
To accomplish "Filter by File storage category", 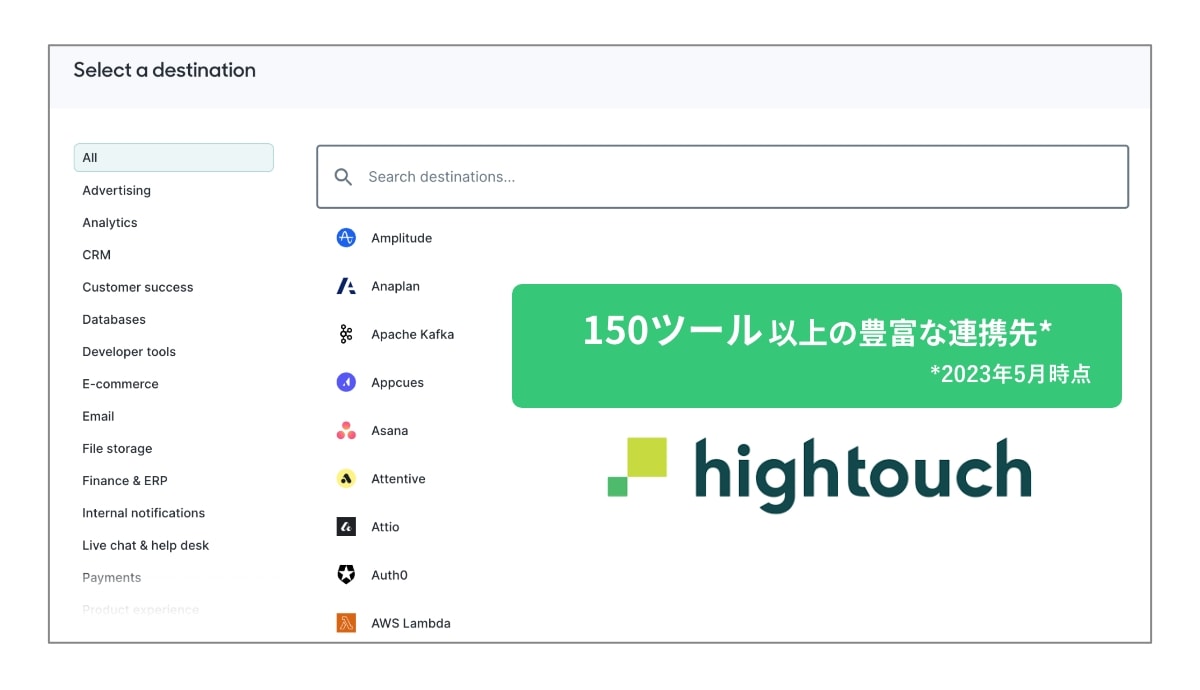I will (117, 449).
